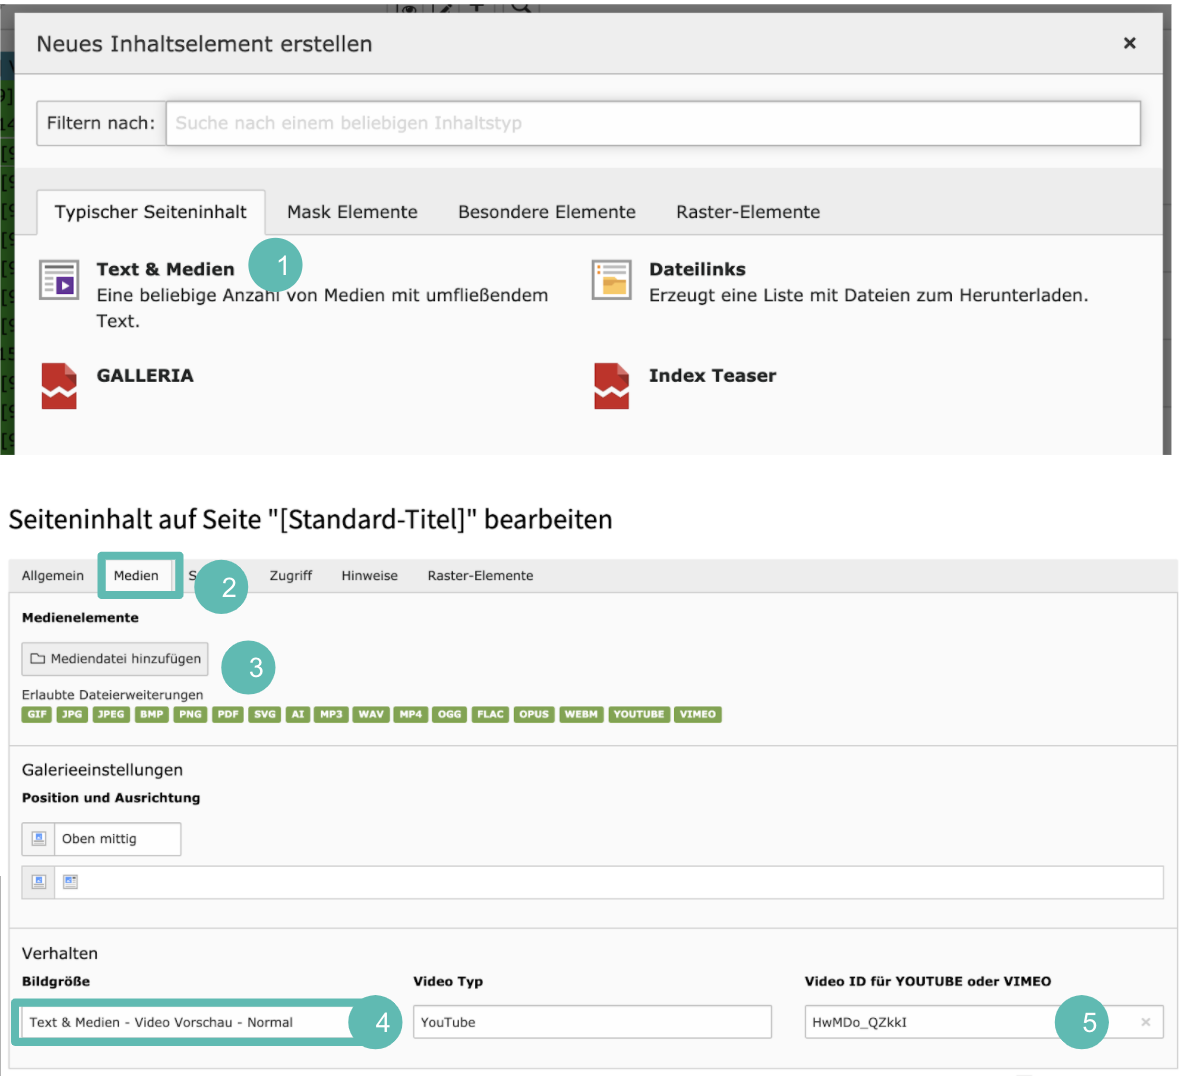
Task: Click the MP4 extension badge
Action: pos(411,714)
